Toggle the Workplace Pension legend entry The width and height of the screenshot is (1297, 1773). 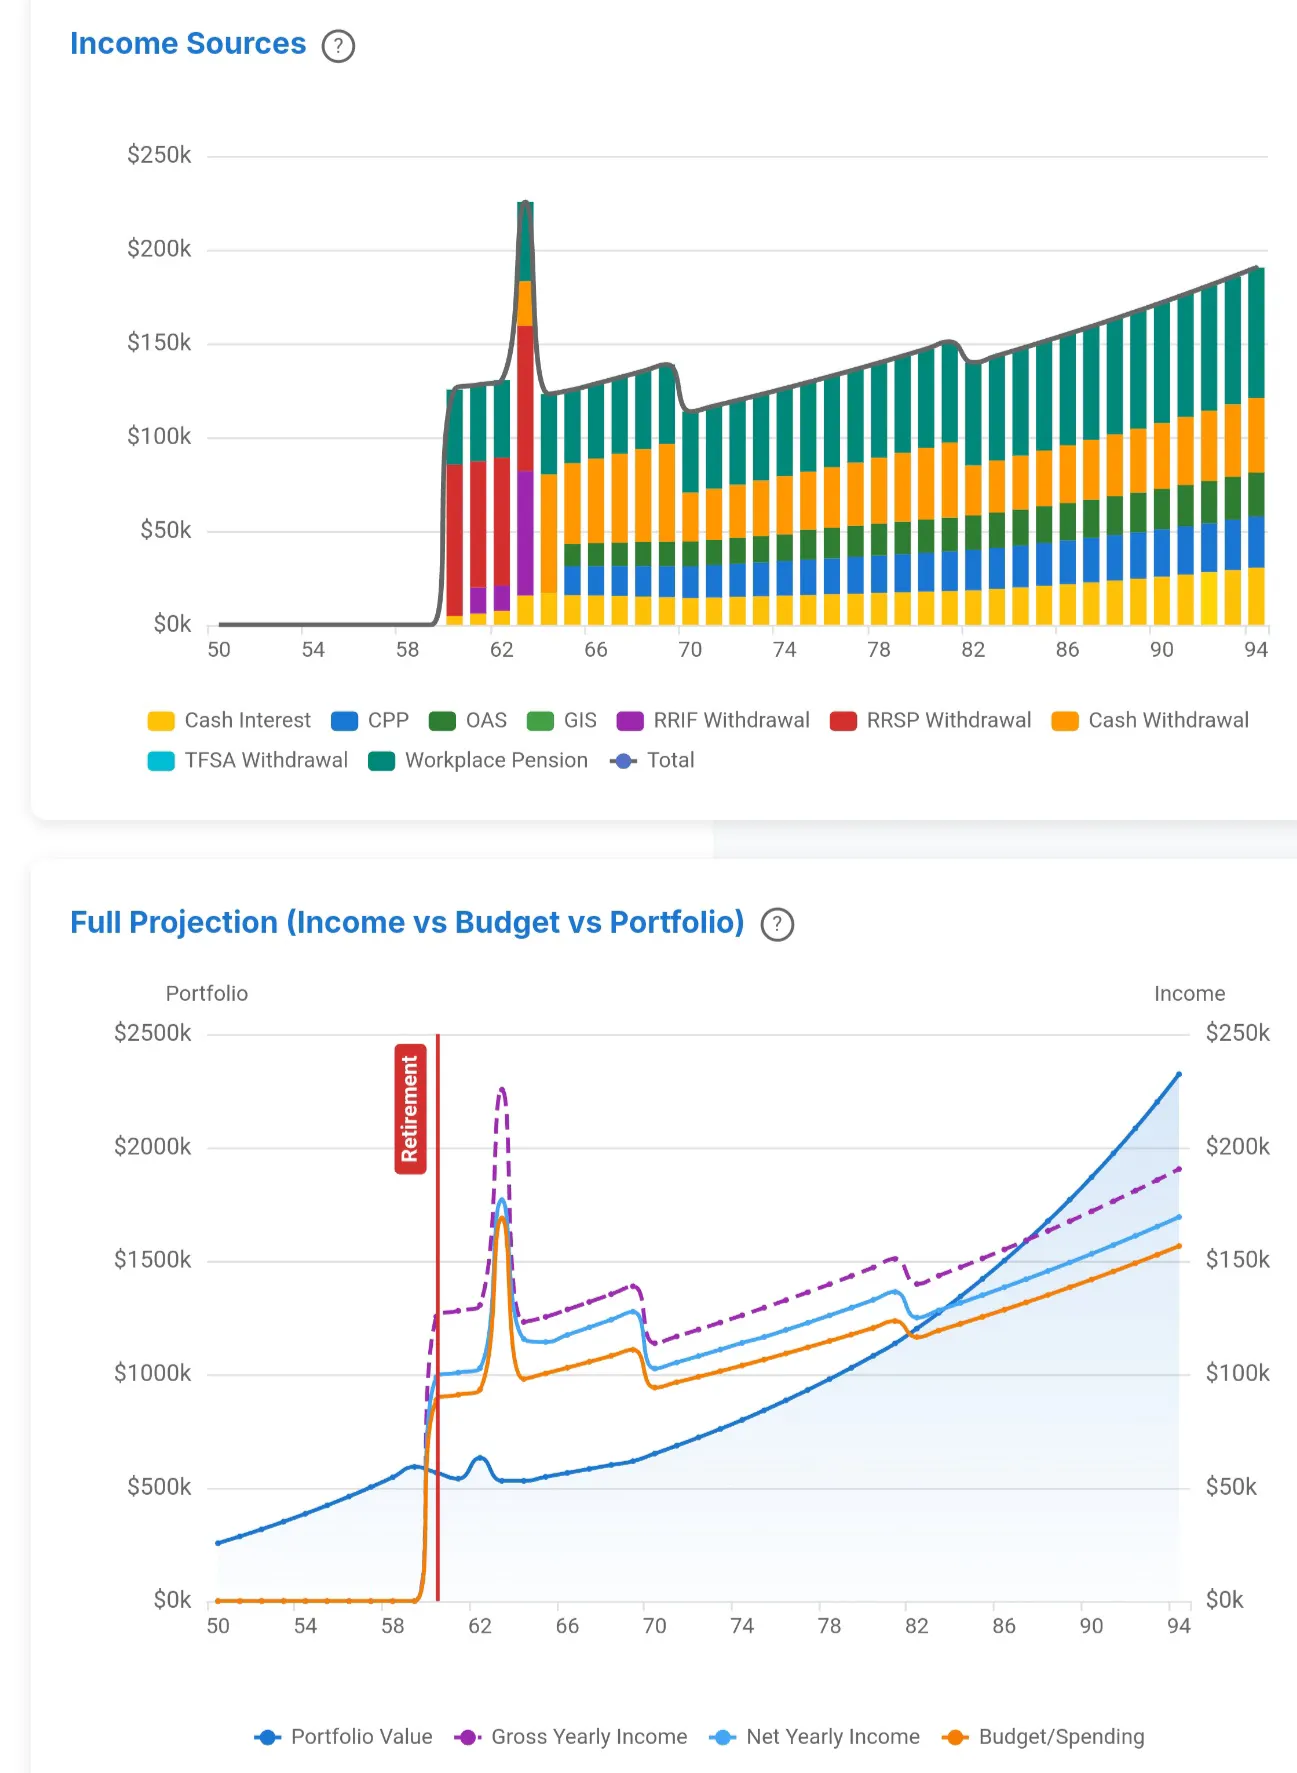(x=478, y=761)
